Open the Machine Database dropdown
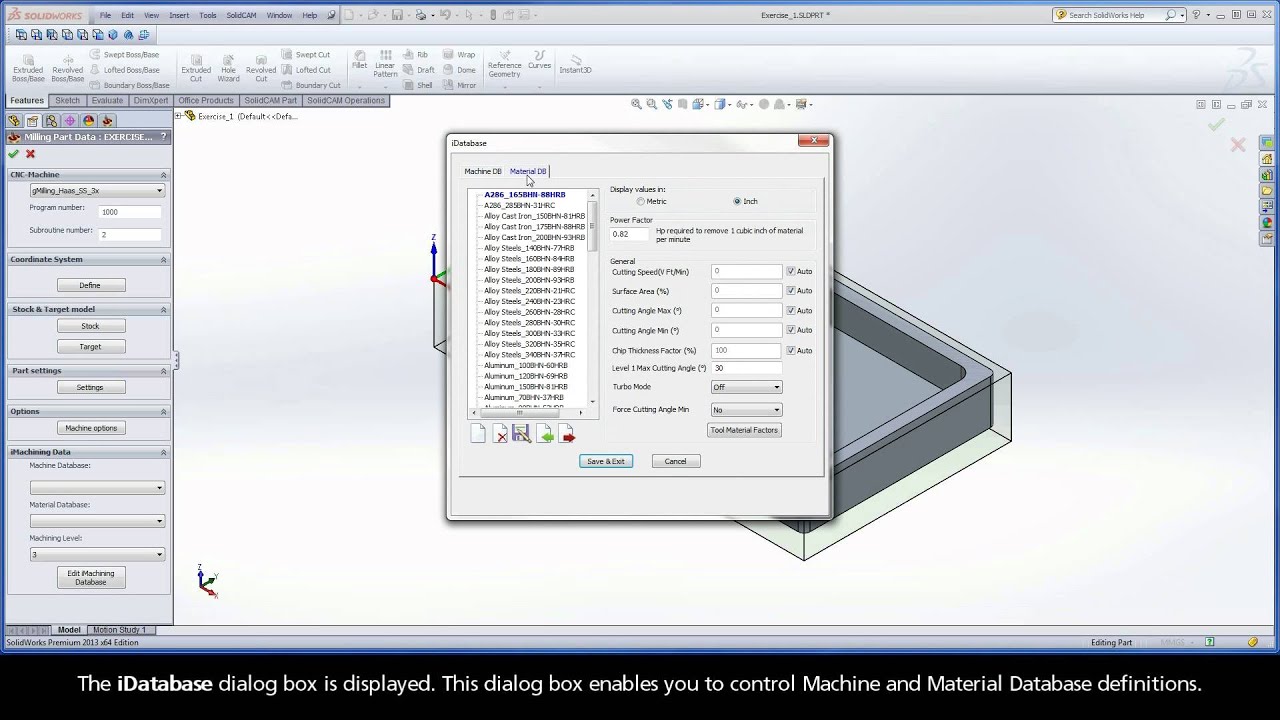The width and height of the screenshot is (1280, 720). click(97, 488)
